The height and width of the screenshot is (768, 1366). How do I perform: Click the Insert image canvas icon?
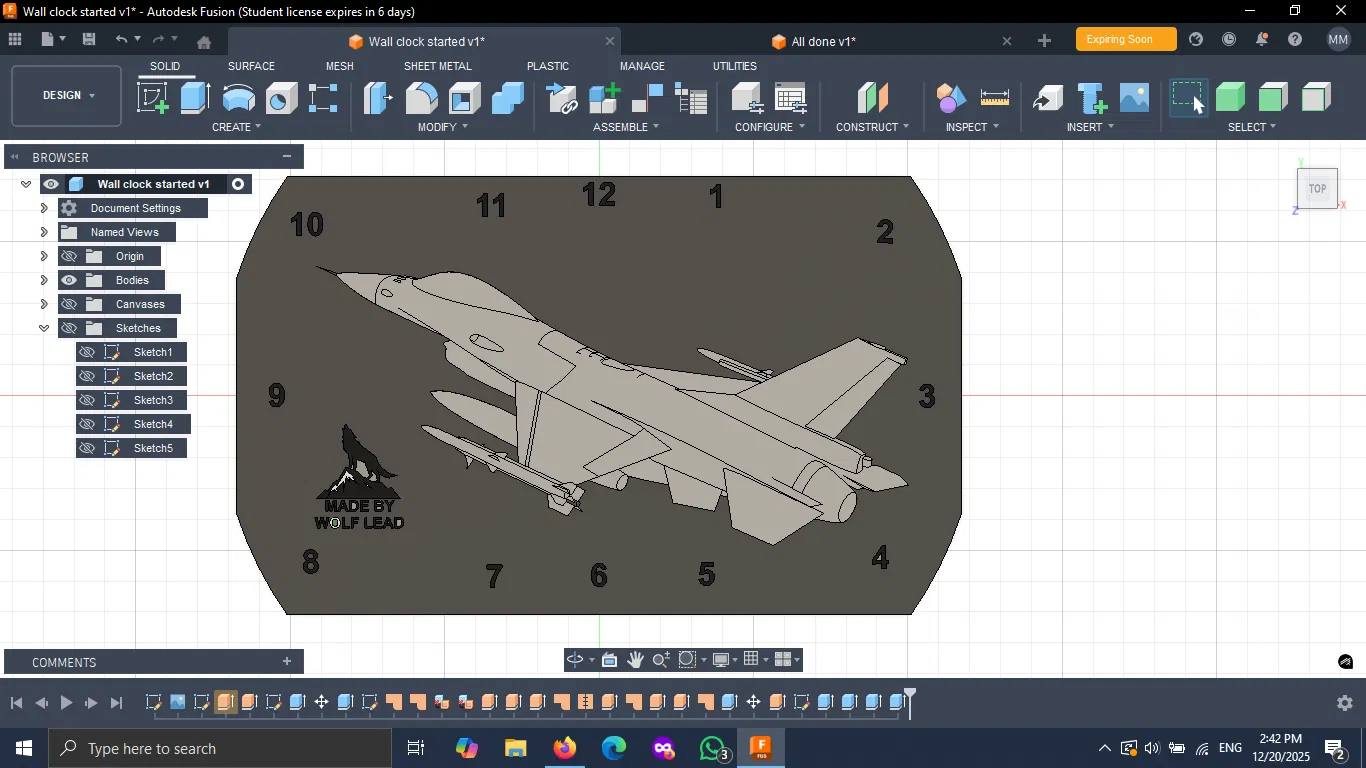(x=1134, y=98)
